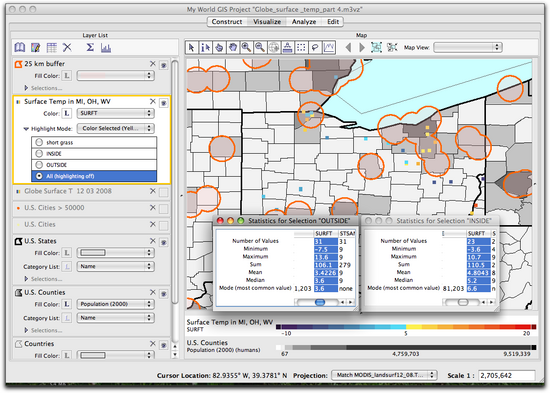Screen dimensions: 550x393
Task: Open the histogram chart icon
Action: point(106,47)
